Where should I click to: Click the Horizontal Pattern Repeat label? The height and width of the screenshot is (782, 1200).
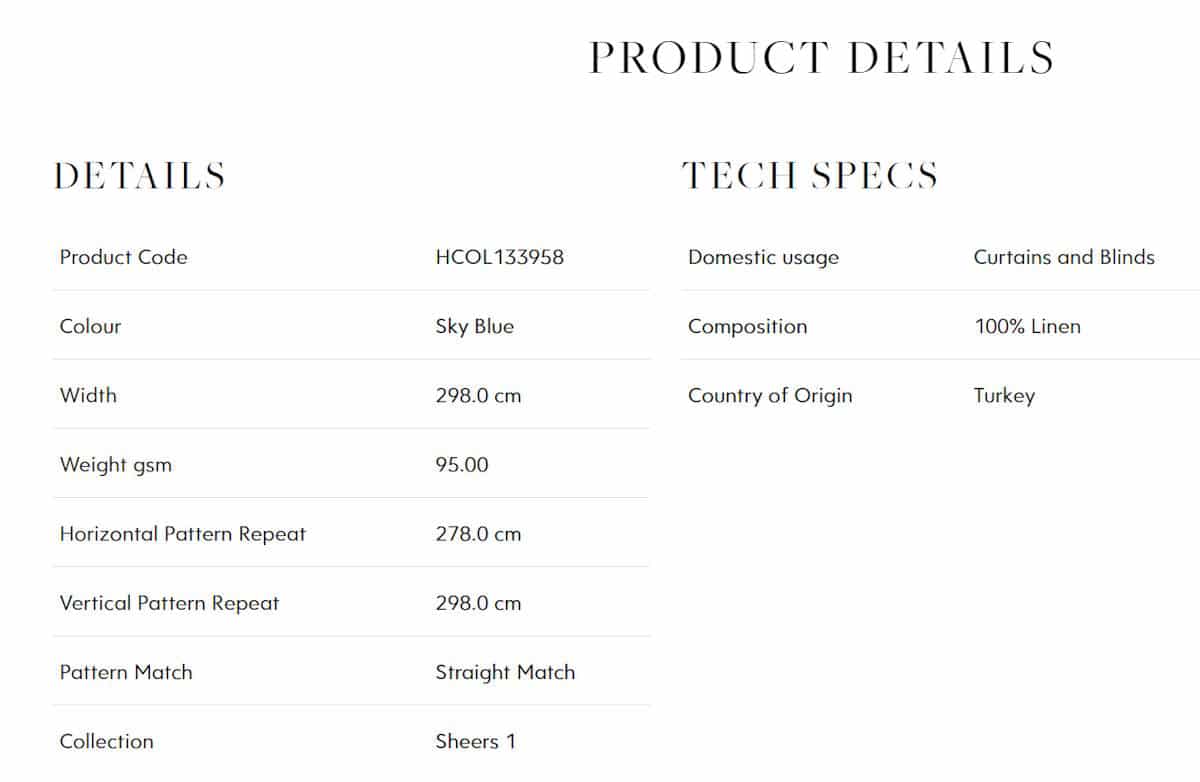coord(183,534)
